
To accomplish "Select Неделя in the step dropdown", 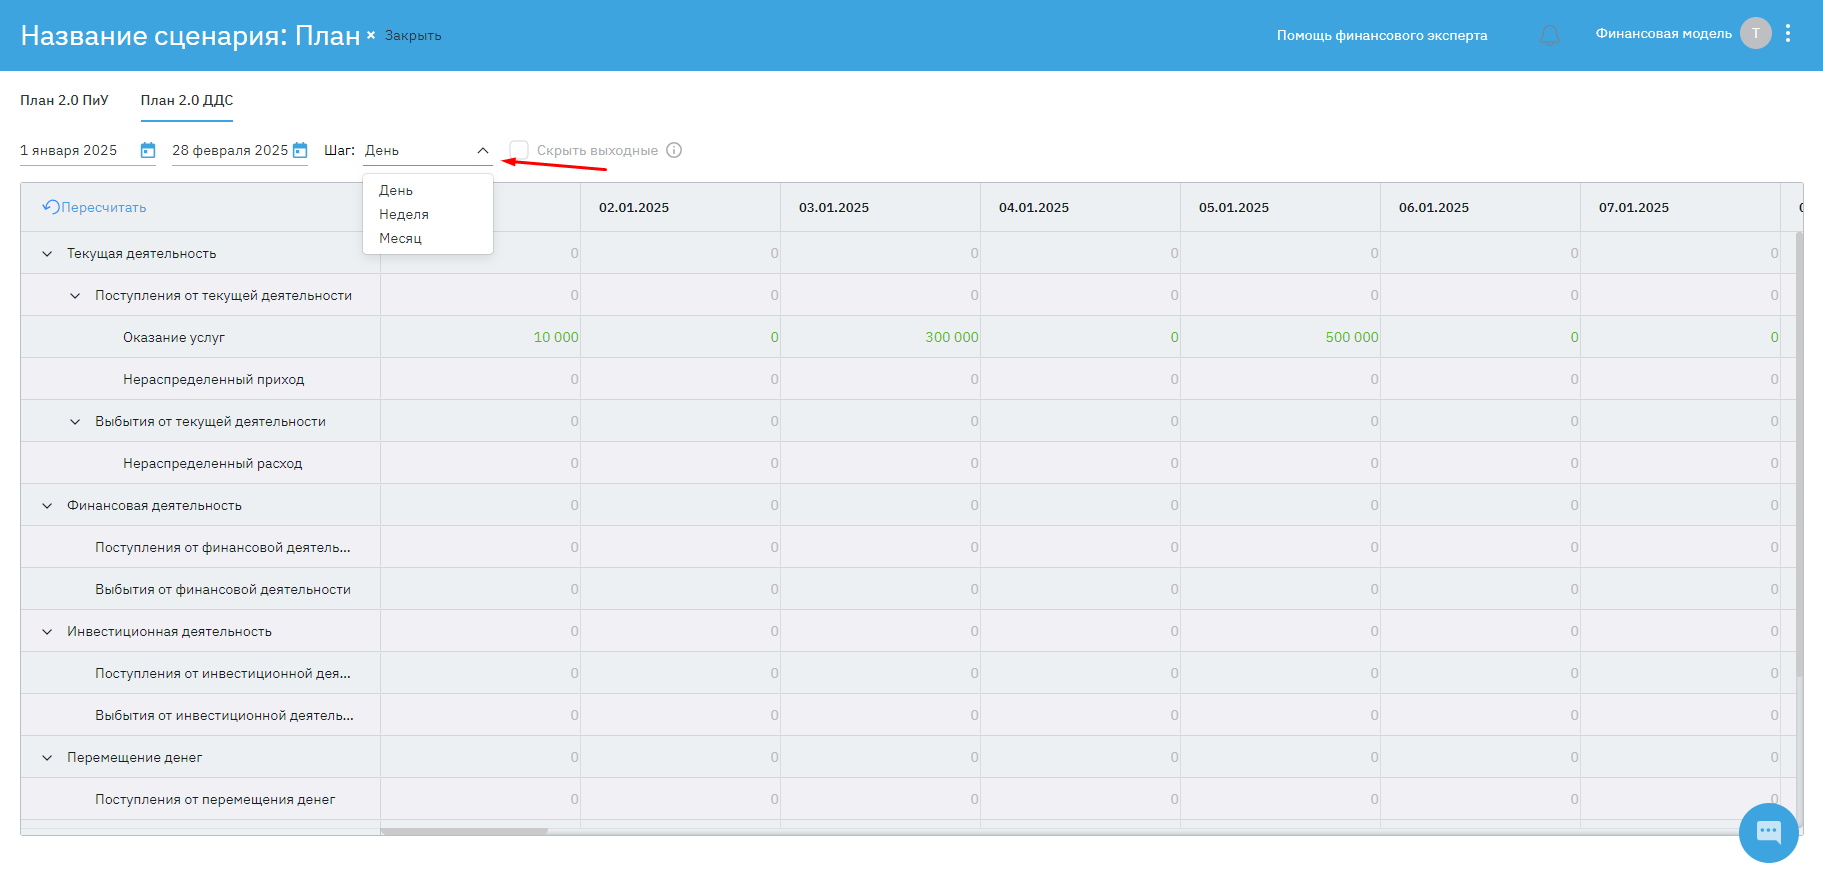I will (404, 214).
